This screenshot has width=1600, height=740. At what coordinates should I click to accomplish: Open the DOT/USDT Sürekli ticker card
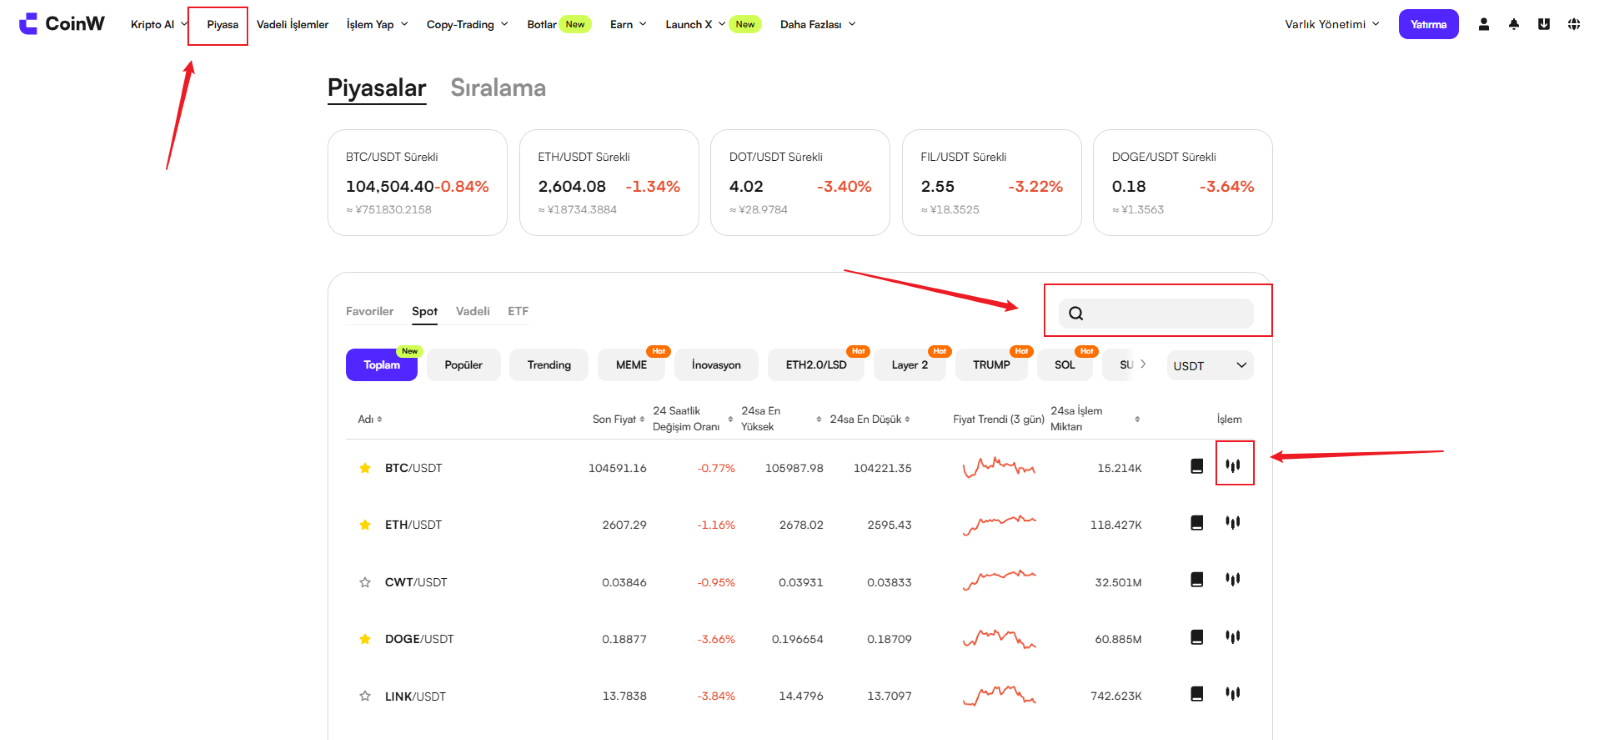point(800,183)
